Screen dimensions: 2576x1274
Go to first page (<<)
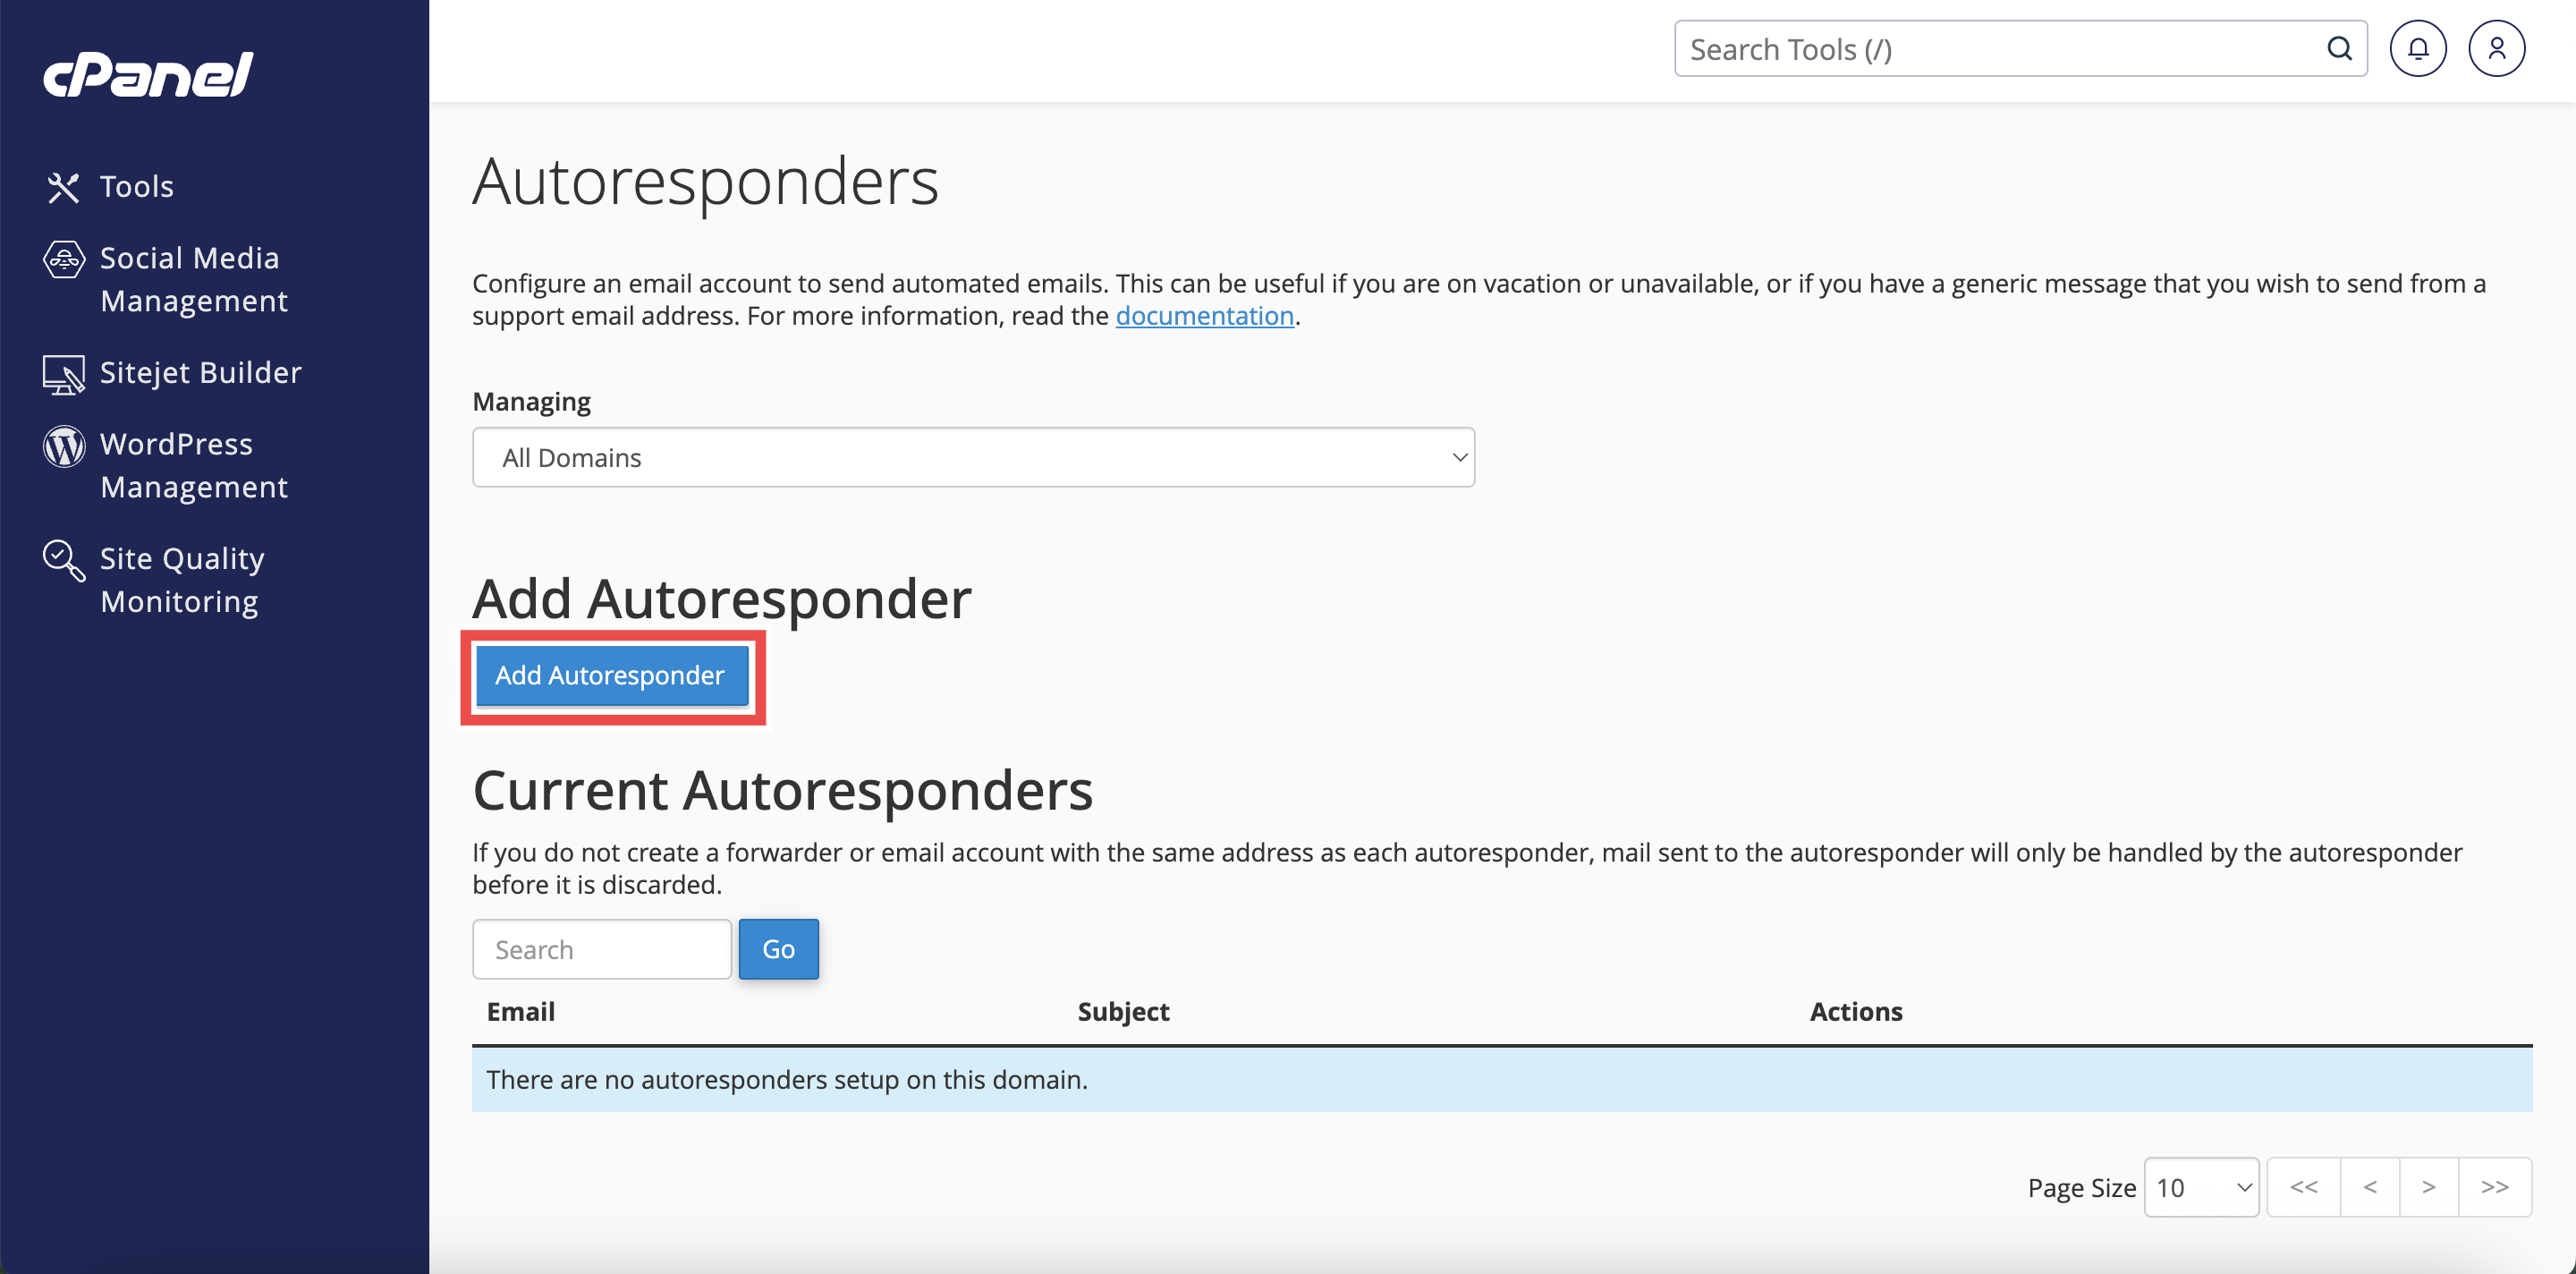tap(2303, 1187)
